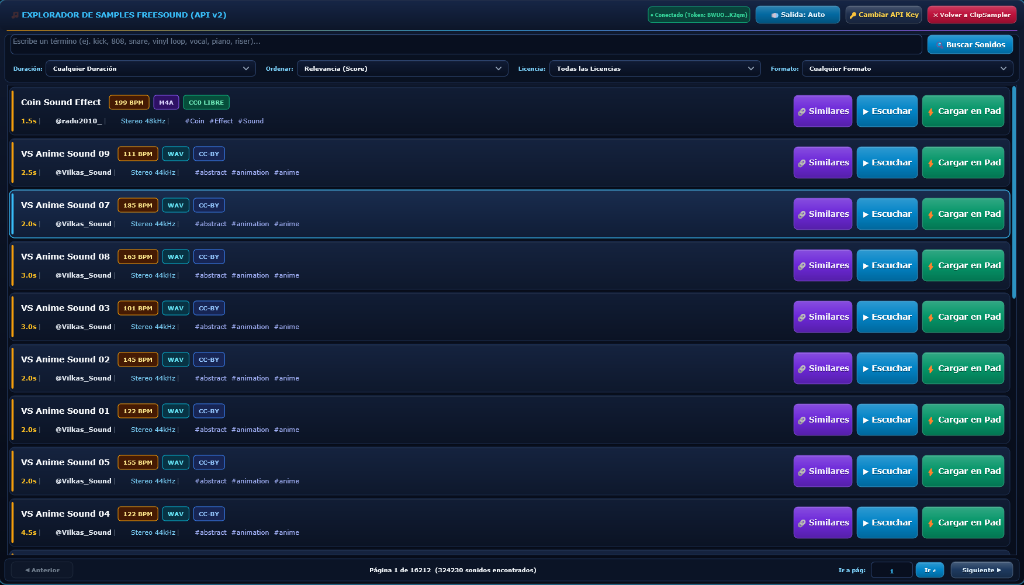1024x585 pixels.
Task: Click Cambiar API Key
Action: [x=883, y=14]
